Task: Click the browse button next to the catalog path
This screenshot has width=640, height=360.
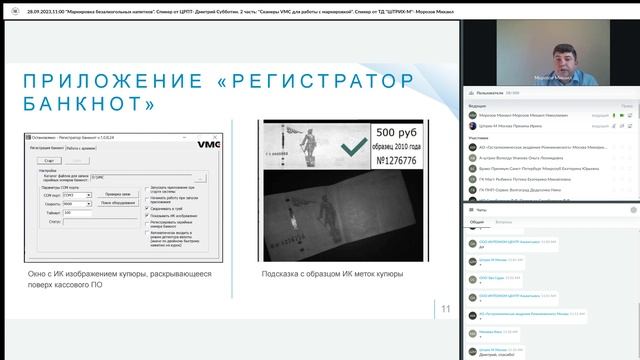Action: 200,178
